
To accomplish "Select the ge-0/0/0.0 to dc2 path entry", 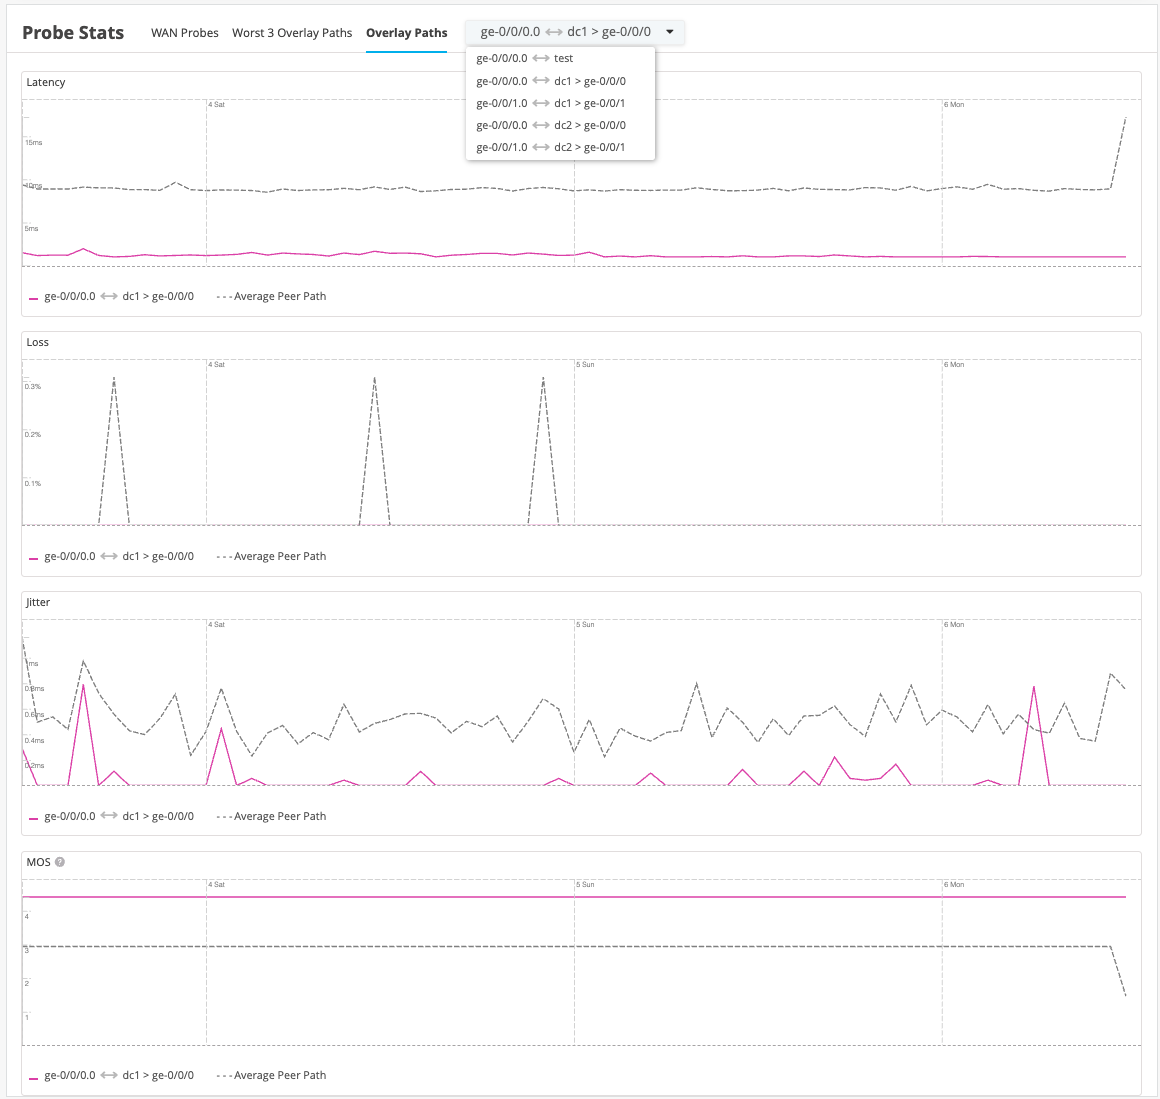I will (551, 124).
